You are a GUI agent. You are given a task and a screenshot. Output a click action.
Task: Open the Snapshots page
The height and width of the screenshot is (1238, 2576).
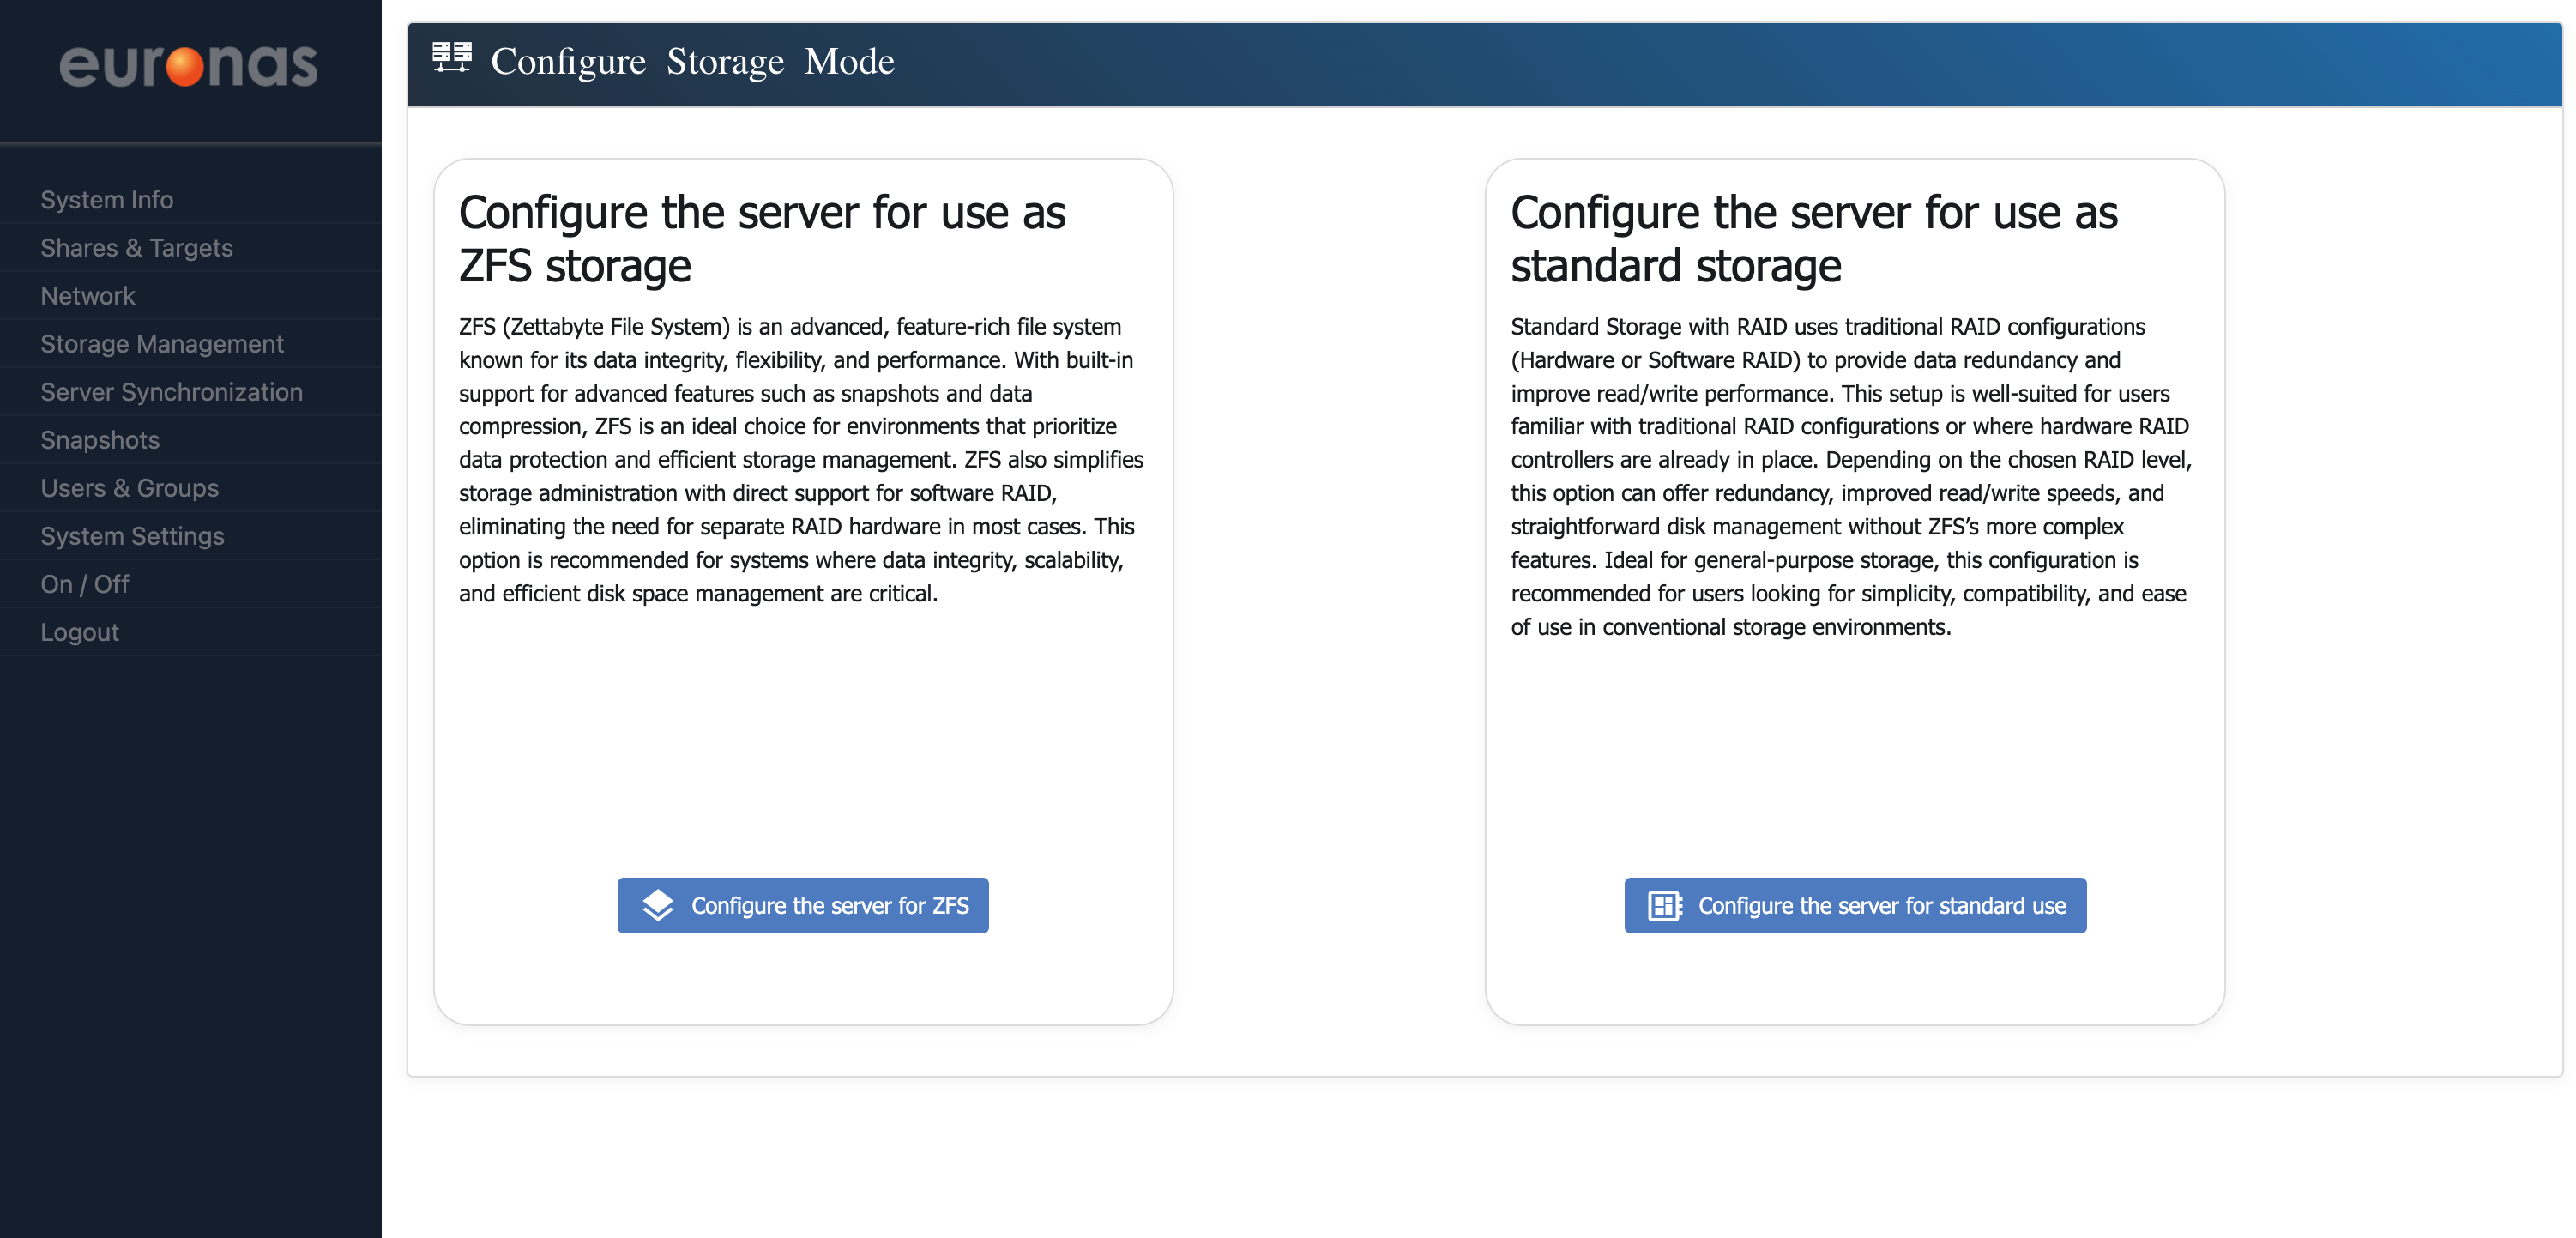tap(100, 440)
